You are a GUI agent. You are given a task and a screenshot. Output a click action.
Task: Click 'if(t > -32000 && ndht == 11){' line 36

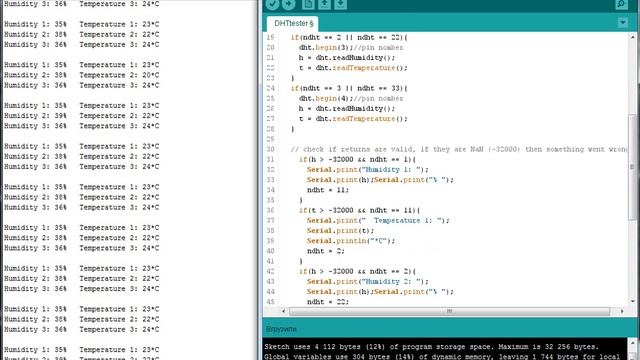359,210
